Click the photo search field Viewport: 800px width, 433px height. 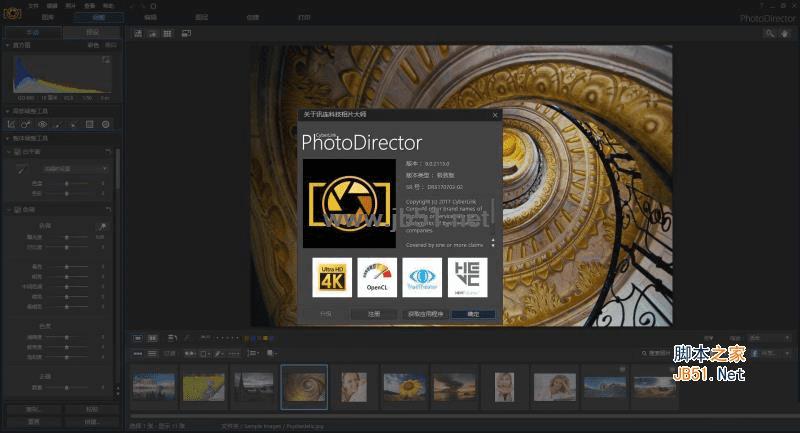coord(658,353)
